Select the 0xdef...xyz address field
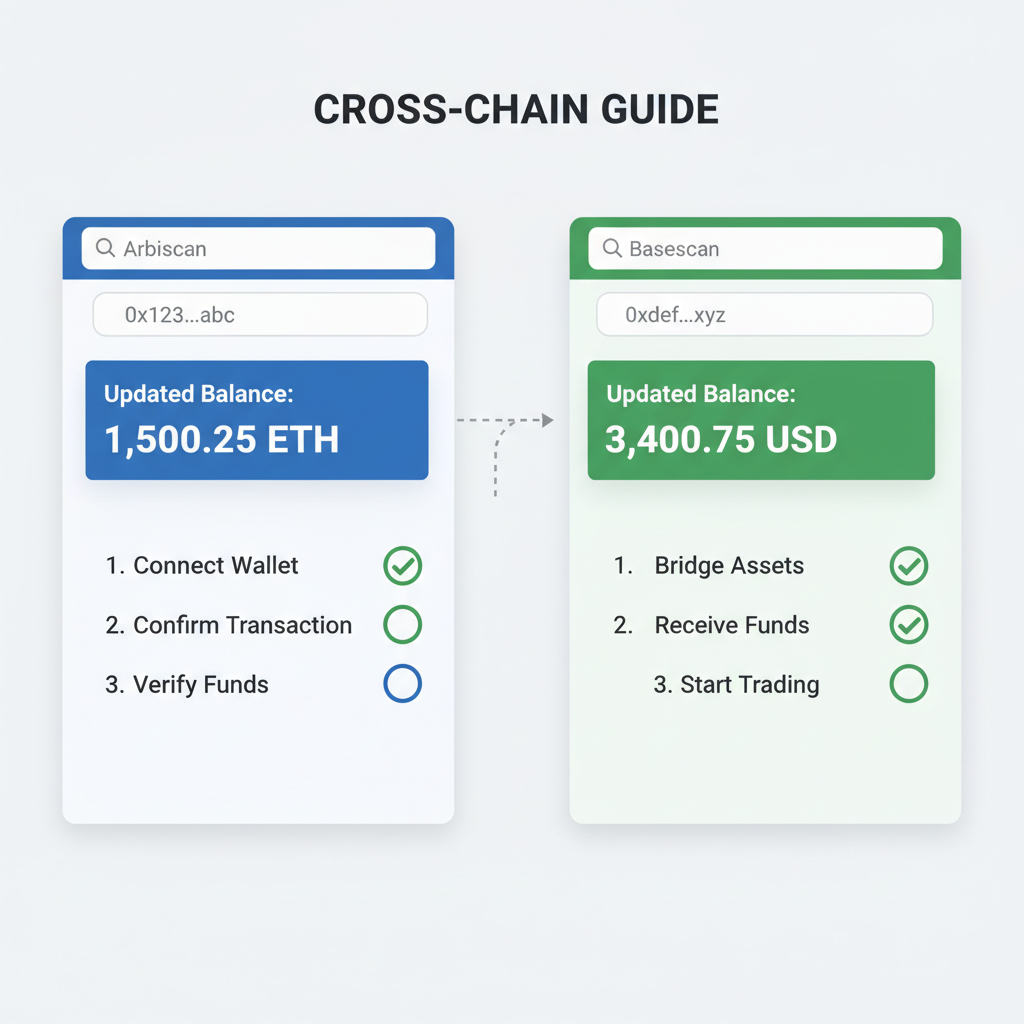This screenshot has width=1024, height=1024. [765, 315]
